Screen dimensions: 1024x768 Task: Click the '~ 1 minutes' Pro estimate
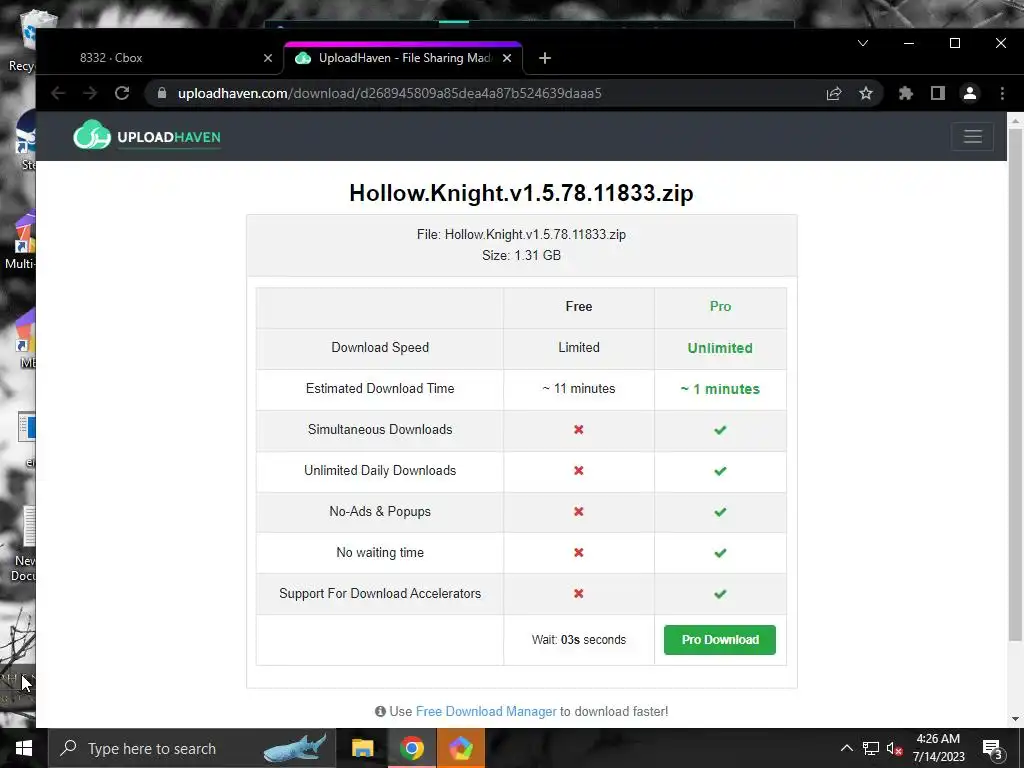tap(720, 389)
